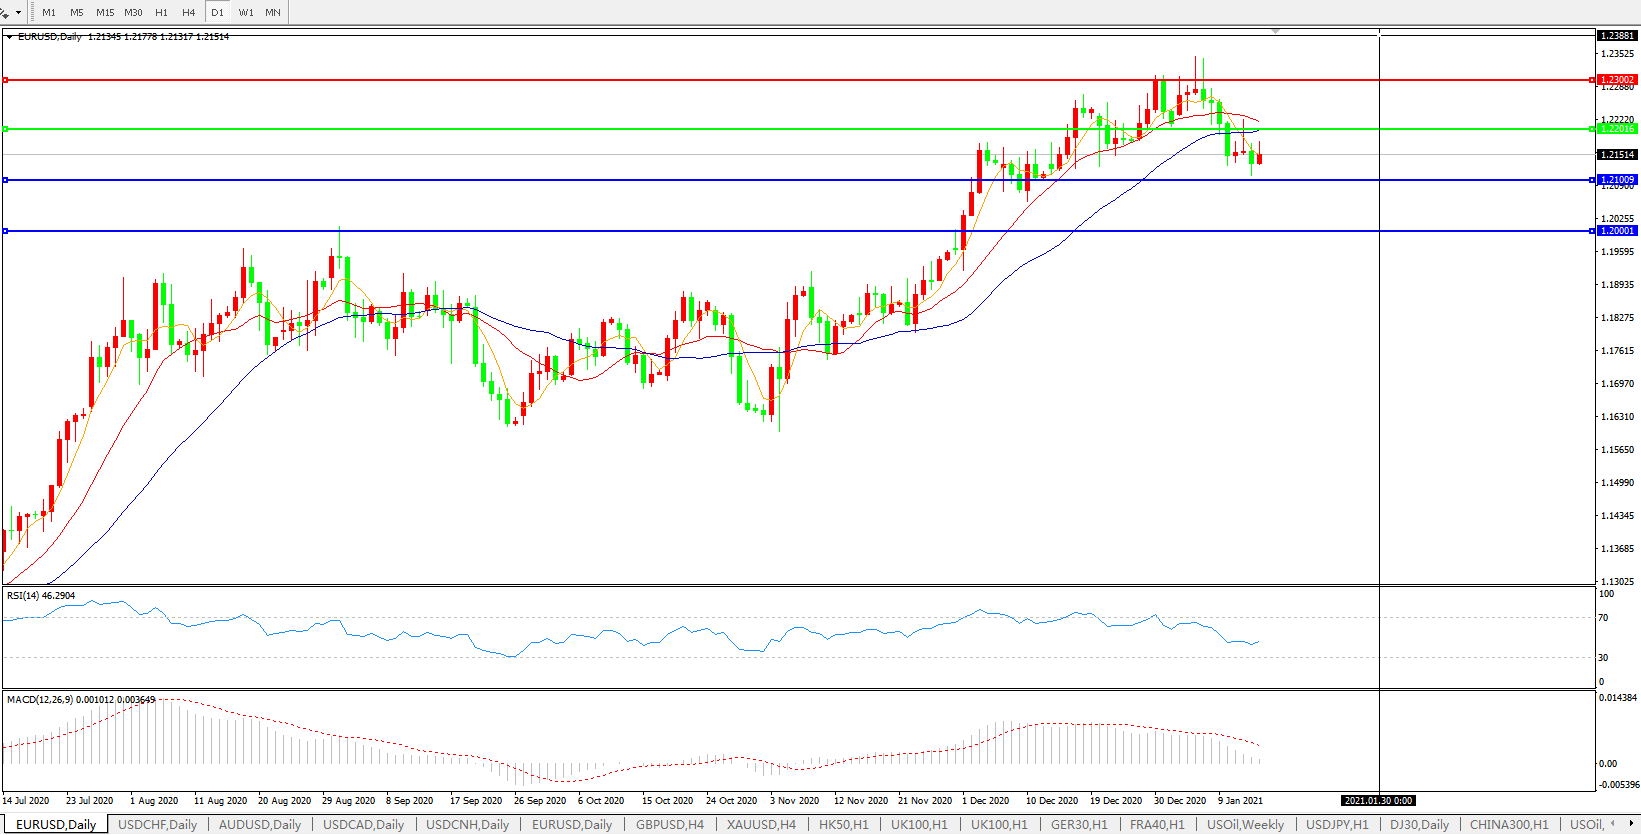Go to the DJ30,Daily chart tab
Screen dimensions: 1641x835
coord(1419,825)
